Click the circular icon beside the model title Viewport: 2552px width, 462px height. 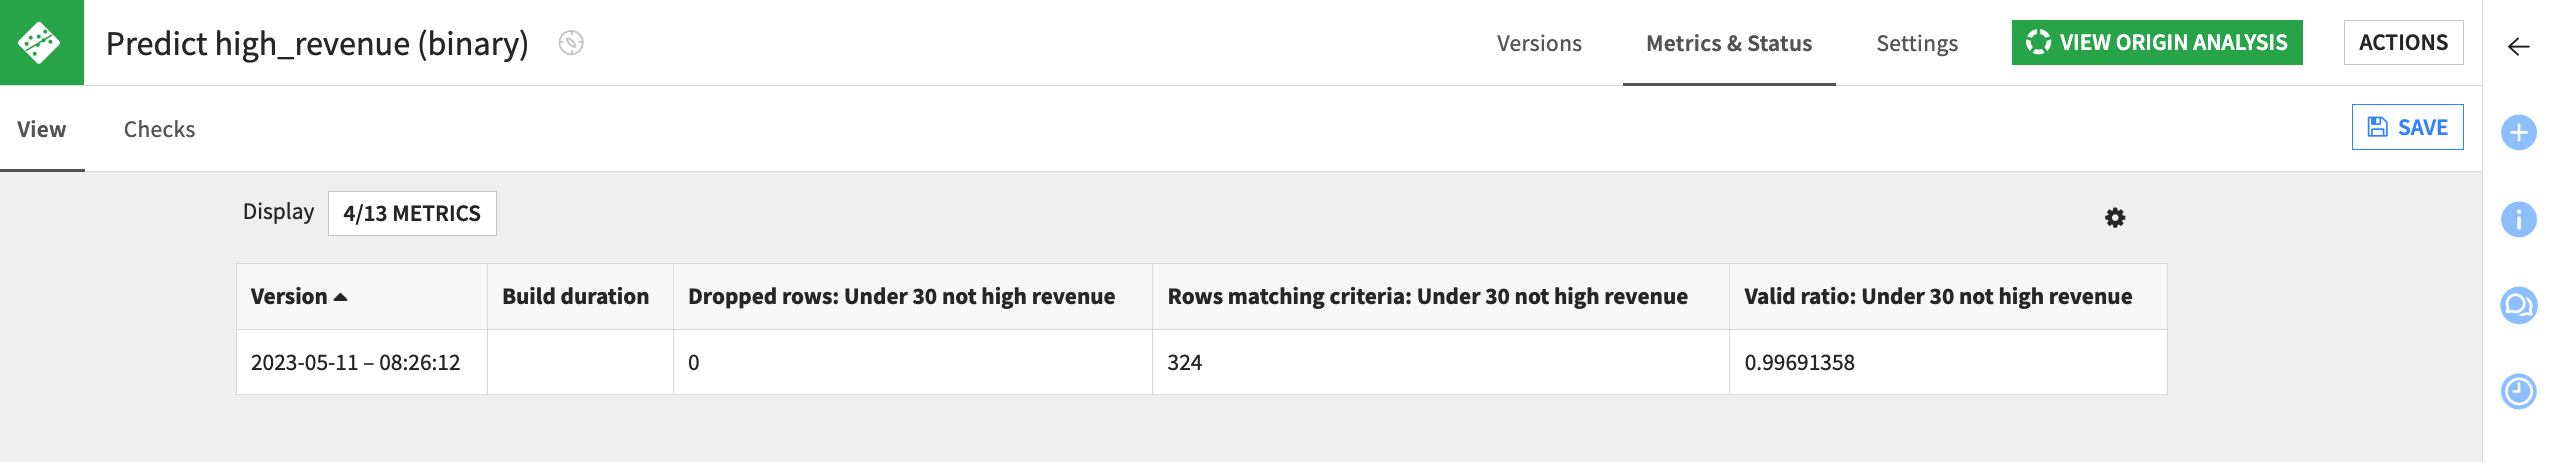click(571, 43)
